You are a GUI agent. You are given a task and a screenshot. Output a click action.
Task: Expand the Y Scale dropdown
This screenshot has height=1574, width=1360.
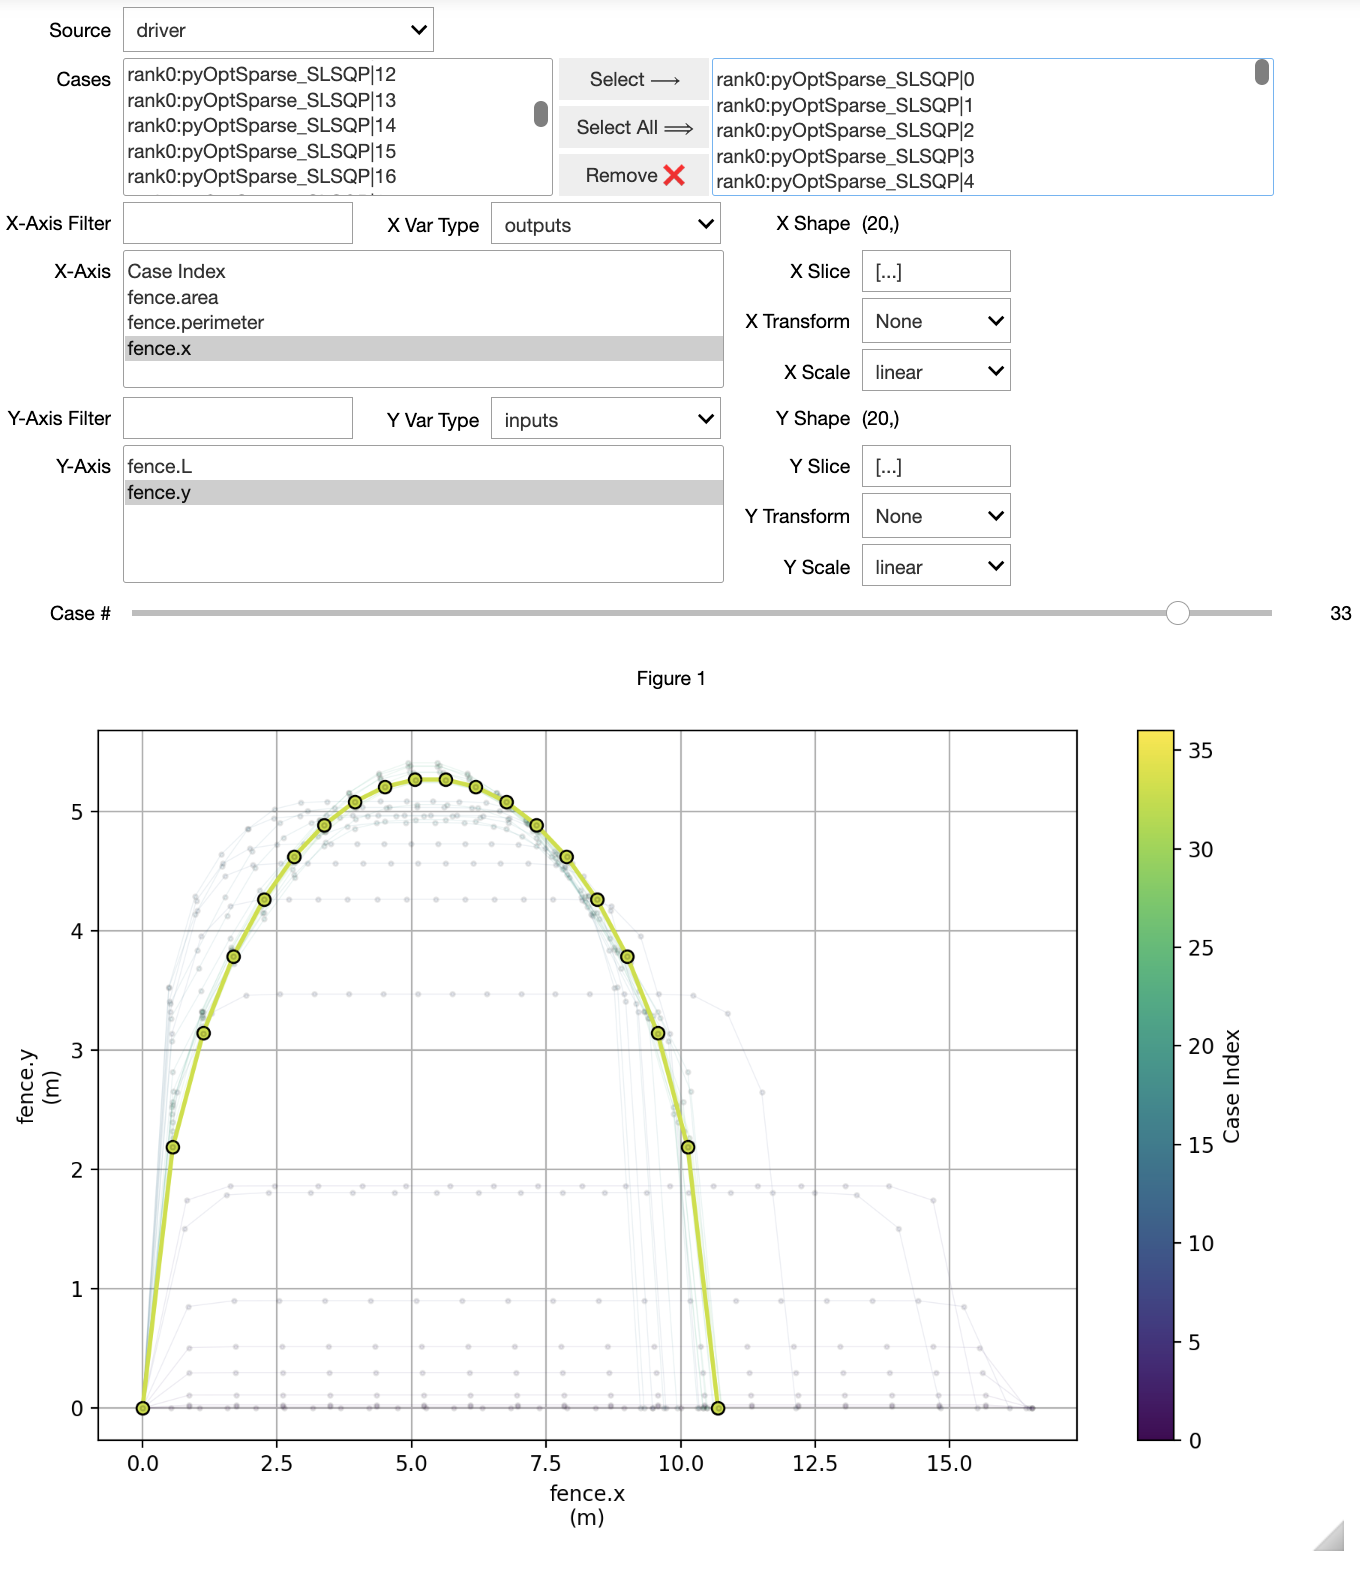coord(936,567)
